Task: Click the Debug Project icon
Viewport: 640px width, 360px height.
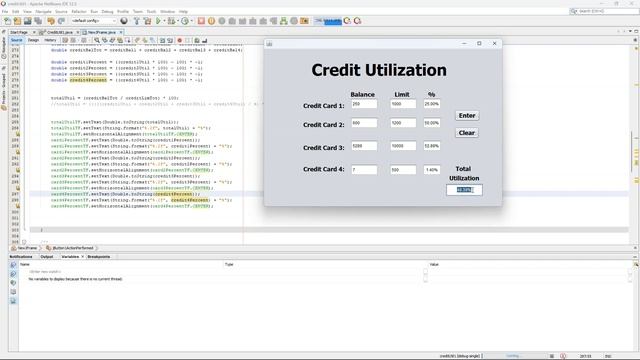Action: (x=171, y=21)
